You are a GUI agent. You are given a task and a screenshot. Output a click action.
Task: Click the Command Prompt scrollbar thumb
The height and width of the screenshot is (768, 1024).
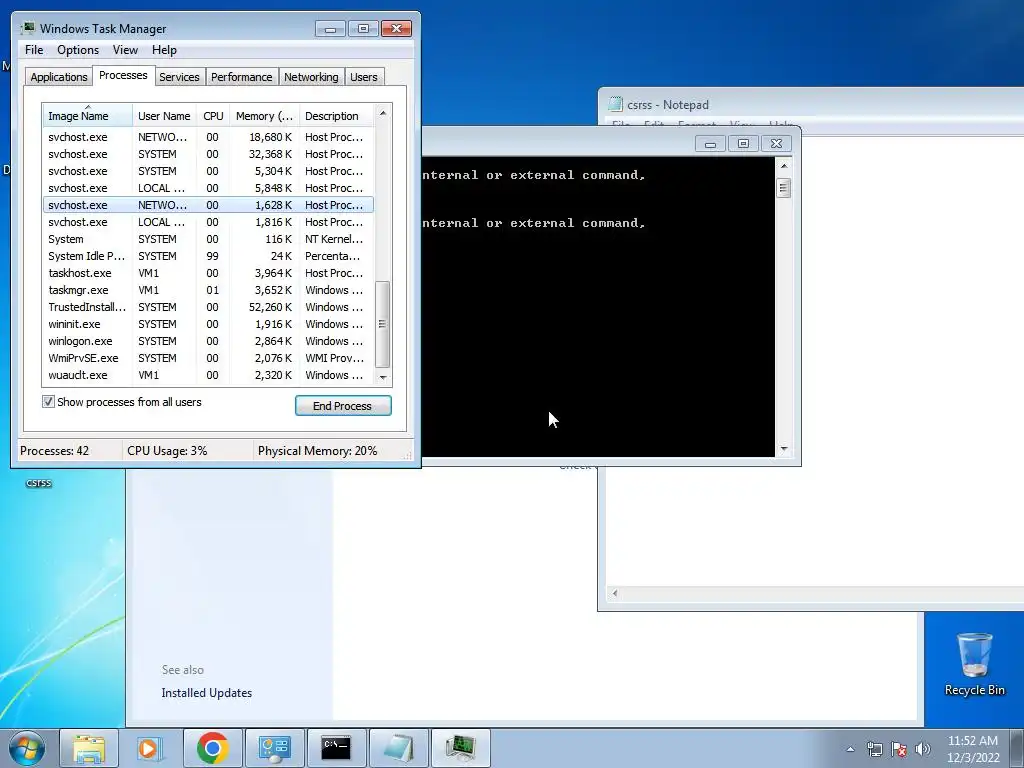coord(784,188)
